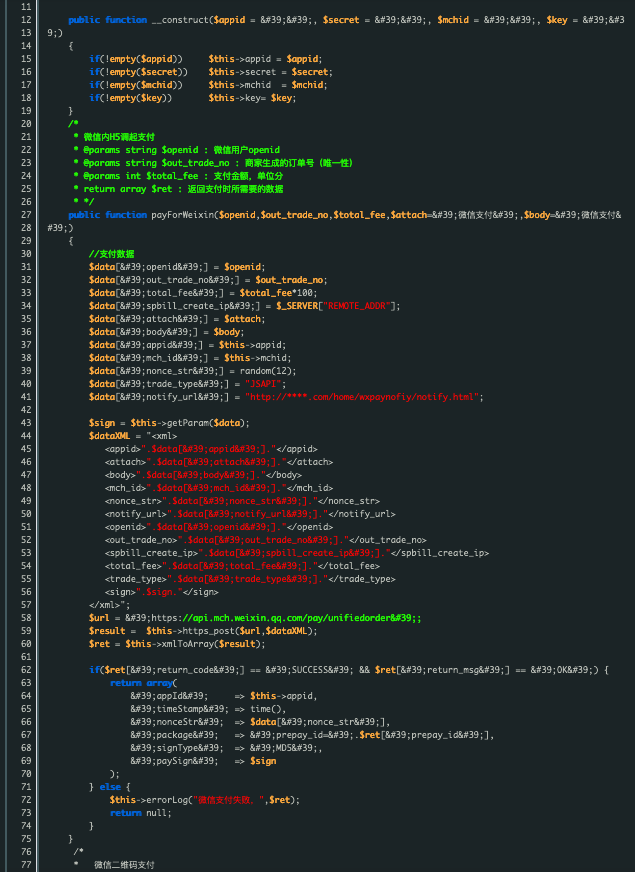
Task: Click the '<spbill_create_ip>' XML tag line
Action: pos(297,553)
